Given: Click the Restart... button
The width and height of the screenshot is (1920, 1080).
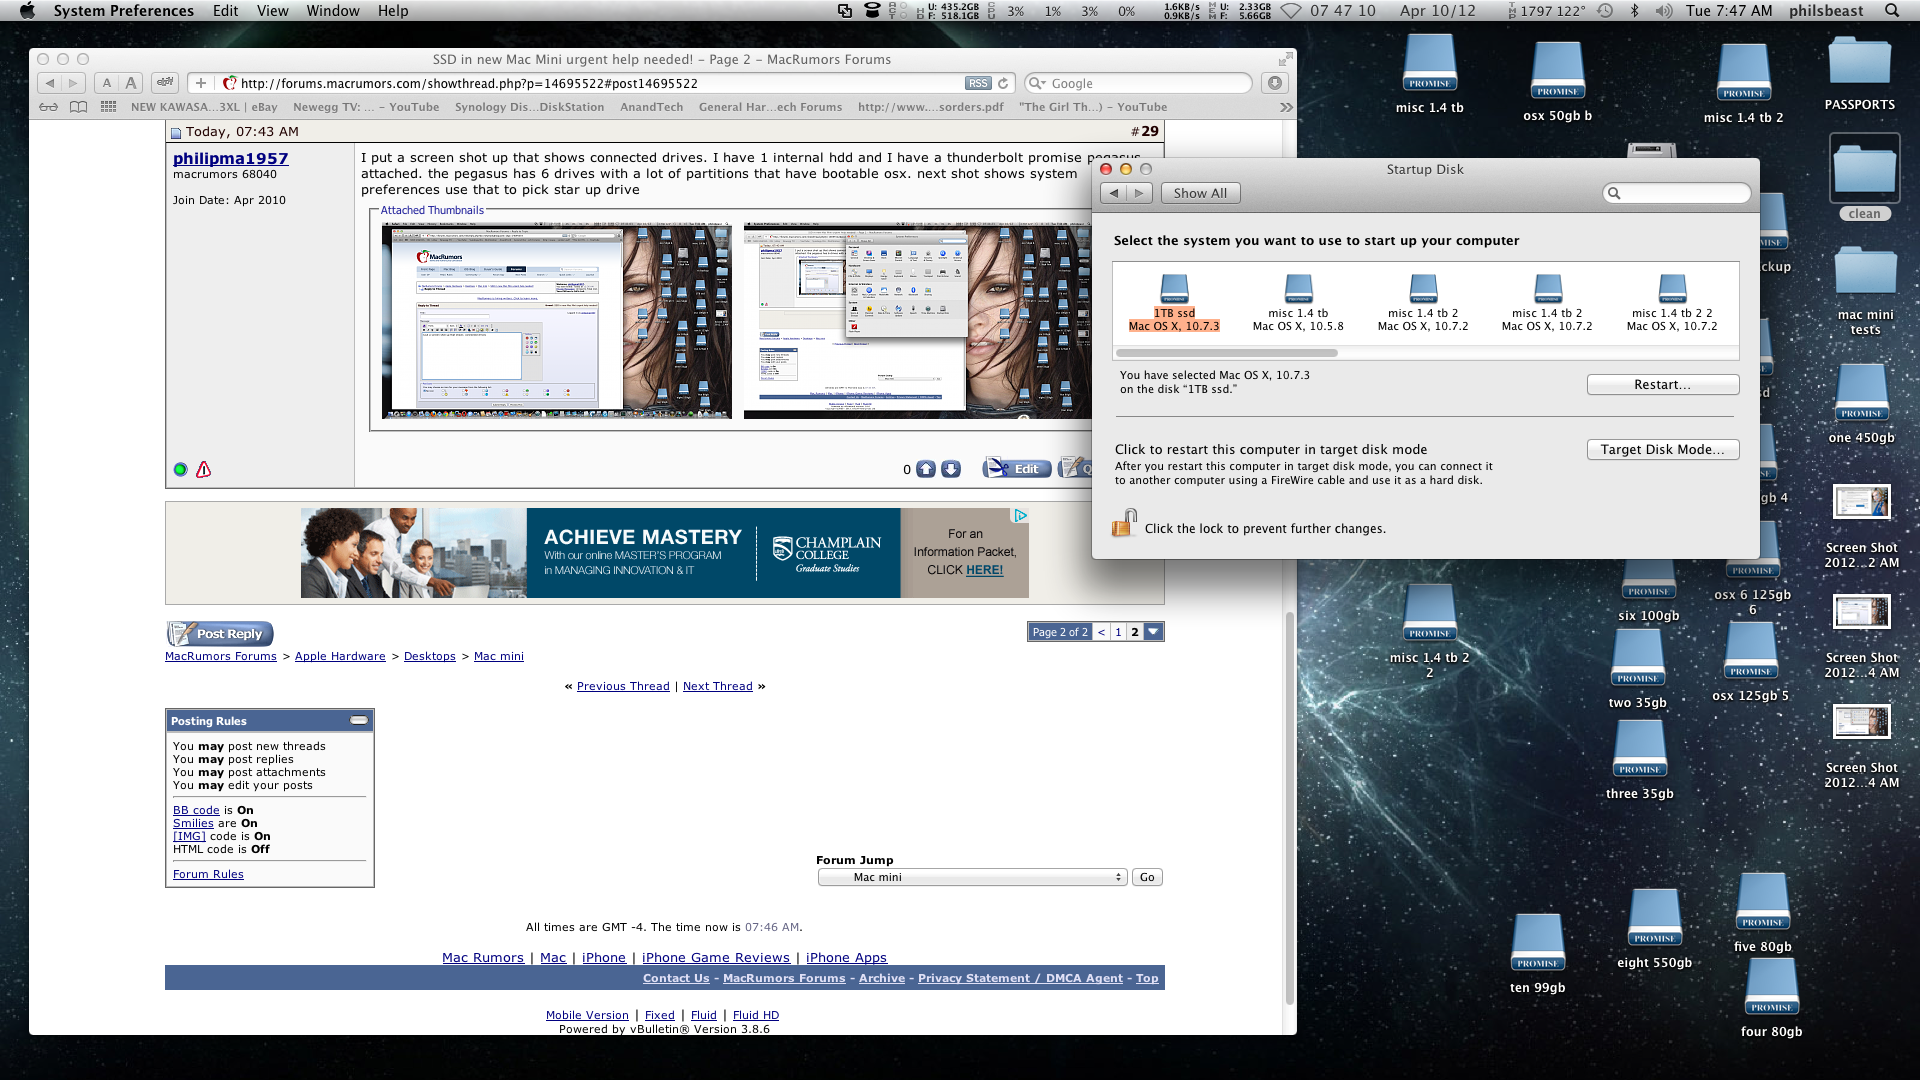Looking at the screenshot, I should coord(1662,385).
